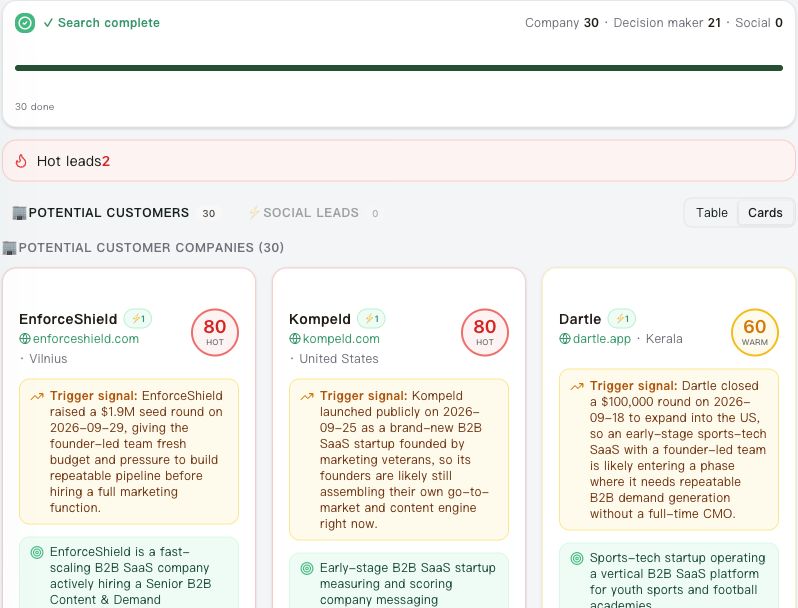Click the '30 done' status text
This screenshot has width=798, height=608.
(x=35, y=107)
